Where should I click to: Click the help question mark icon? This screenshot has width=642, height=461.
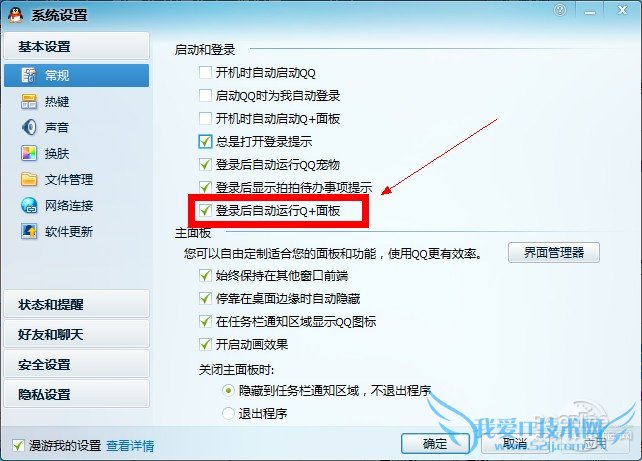tap(560, 10)
